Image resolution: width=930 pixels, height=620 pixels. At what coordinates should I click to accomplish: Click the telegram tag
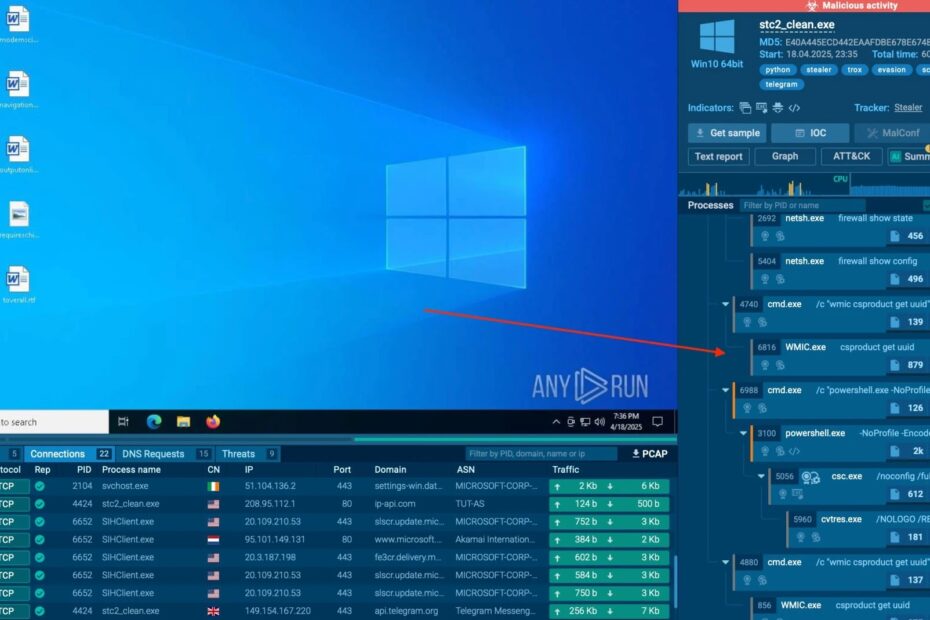781,84
